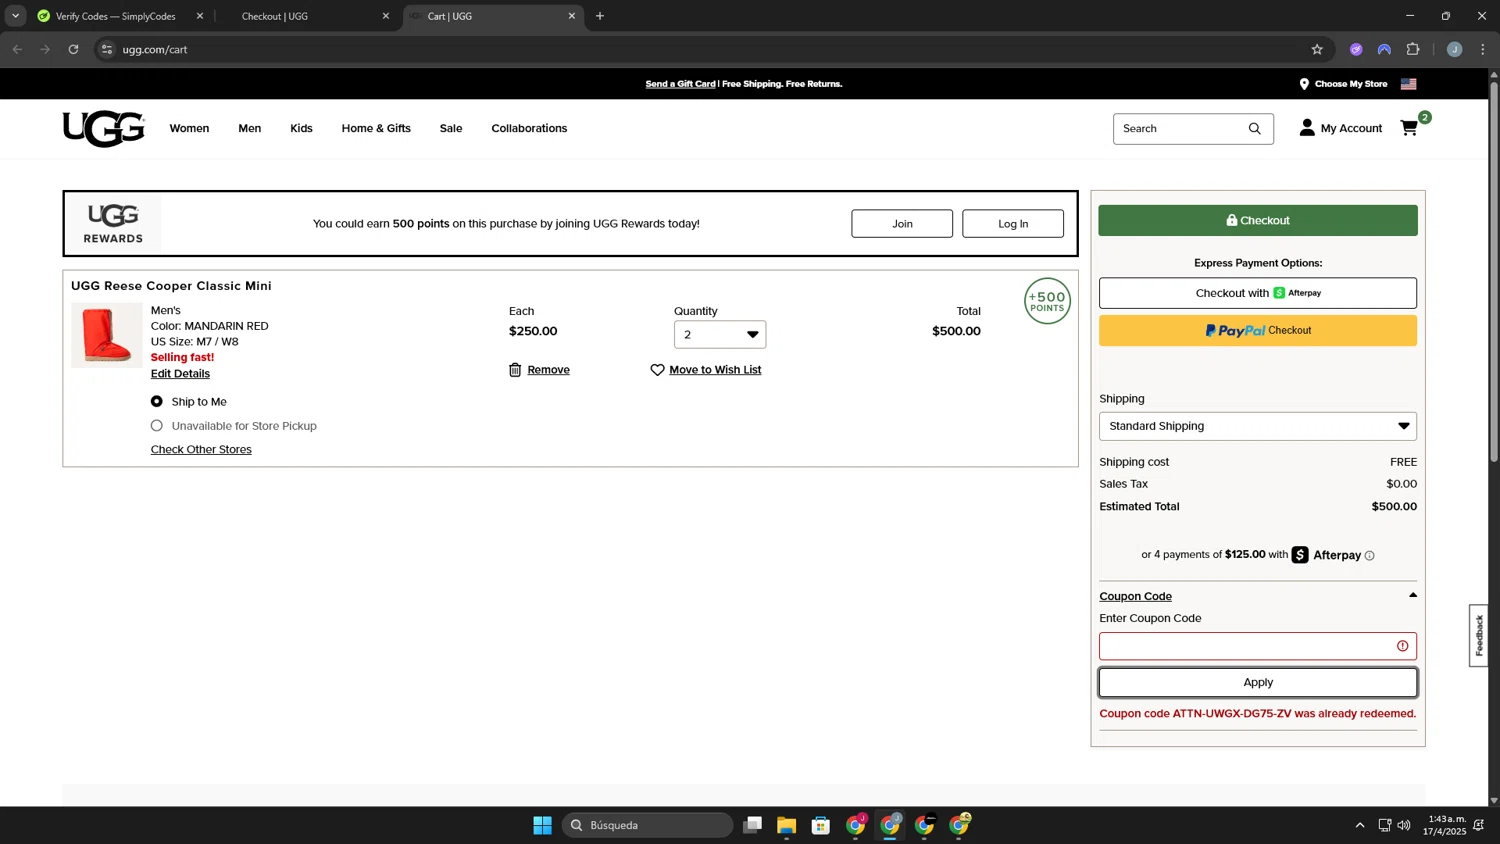The height and width of the screenshot is (844, 1500).
Task: Reload the page in browser toolbar
Action: [x=73, y=49]
